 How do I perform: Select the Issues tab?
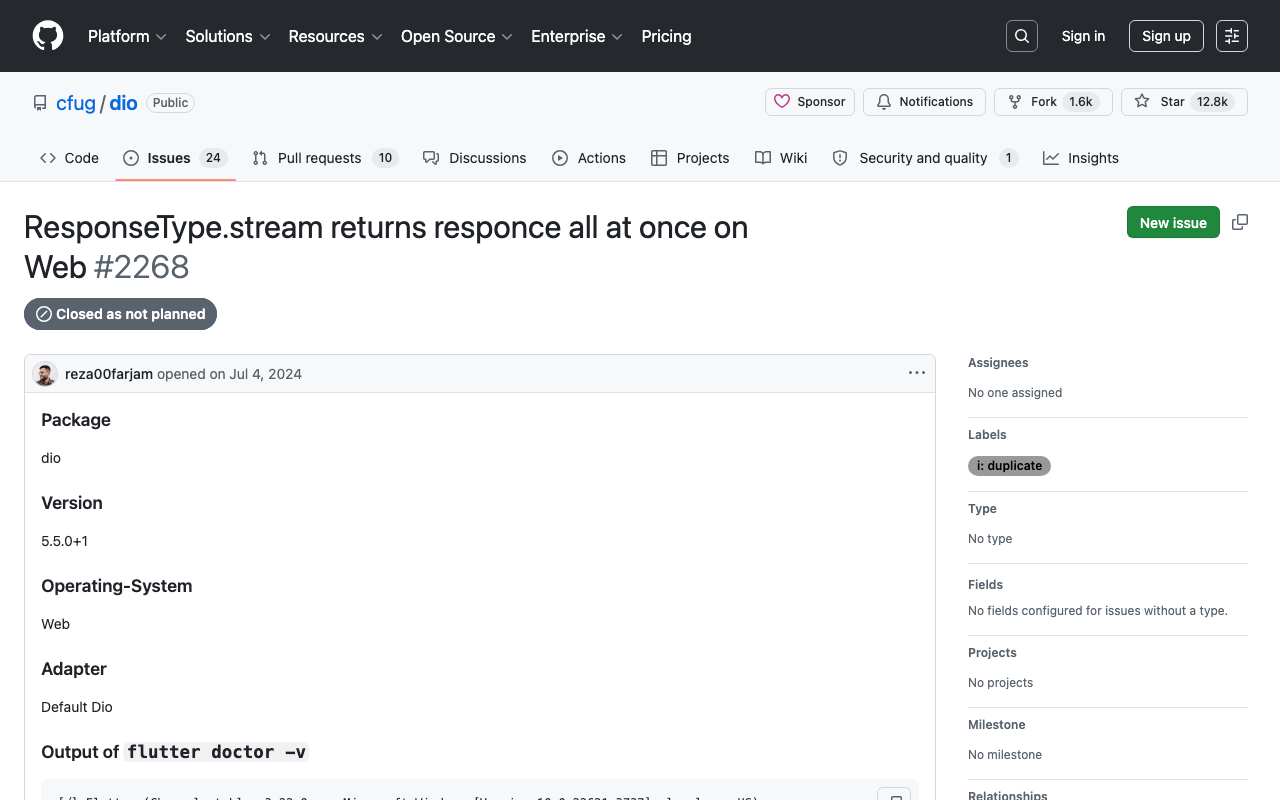175,158
